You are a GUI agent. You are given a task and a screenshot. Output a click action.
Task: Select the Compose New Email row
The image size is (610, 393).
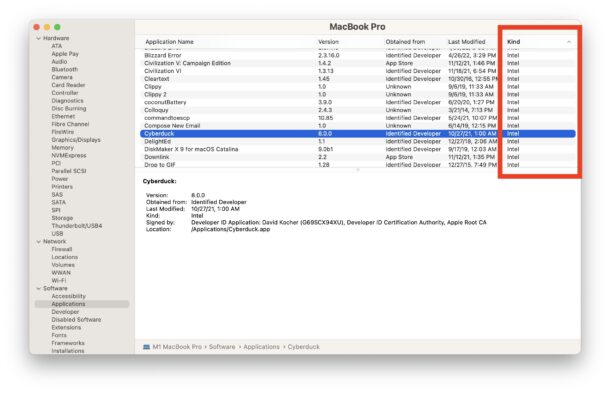coord(358,126)
